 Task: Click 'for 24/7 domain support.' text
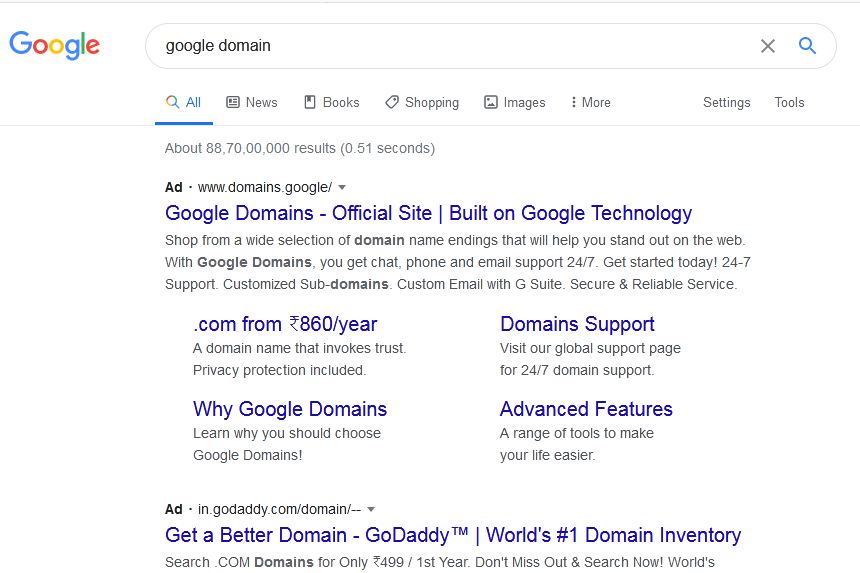pos(577,370)
